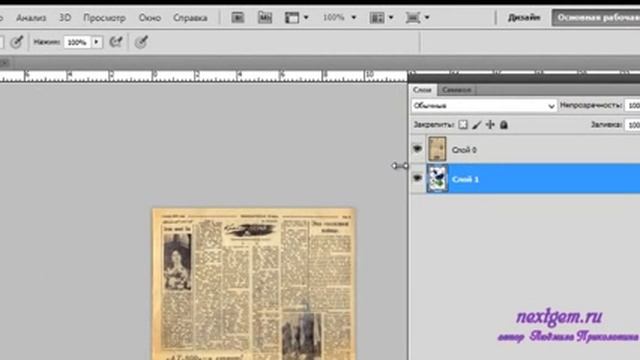640x360 pixels.
Task: Launch Adobe Bridge from the application bar
Action: click(x=238, y=18)
